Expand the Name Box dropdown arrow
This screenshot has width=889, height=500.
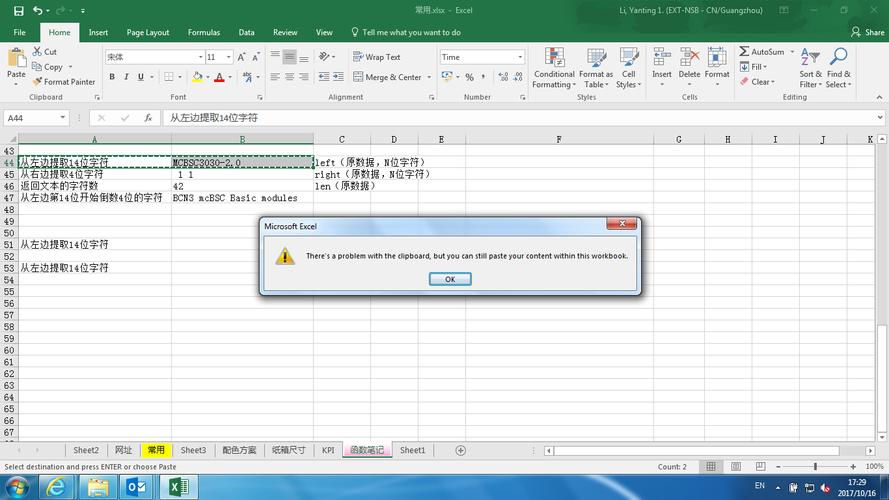pyautogui.click(x=62, y=118)
